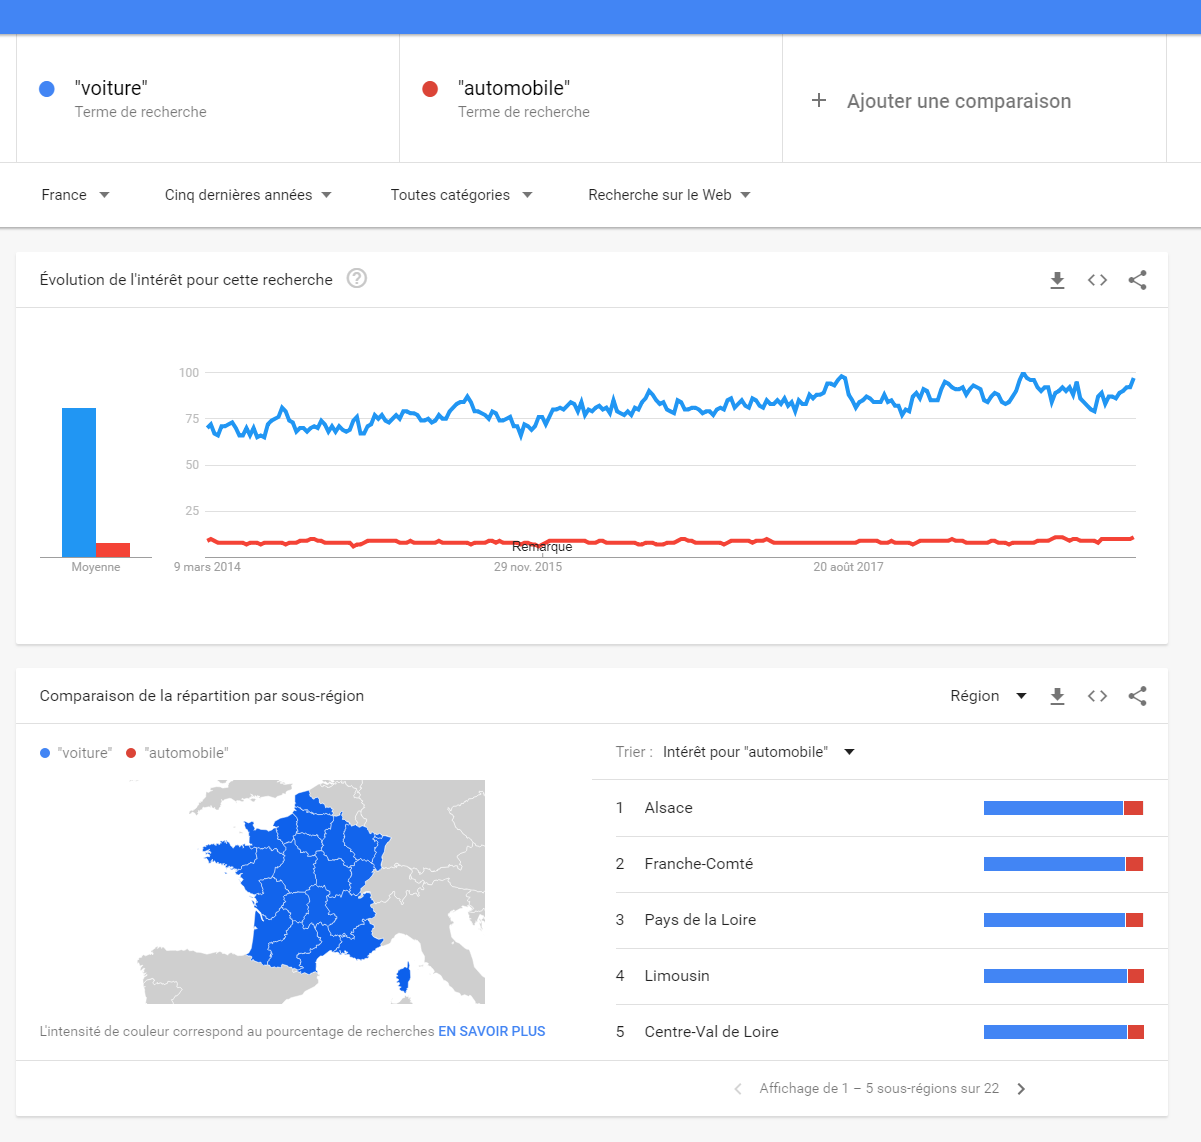
Task: Open help icon beside Évolution de l'intérêt
Action: 357,278
